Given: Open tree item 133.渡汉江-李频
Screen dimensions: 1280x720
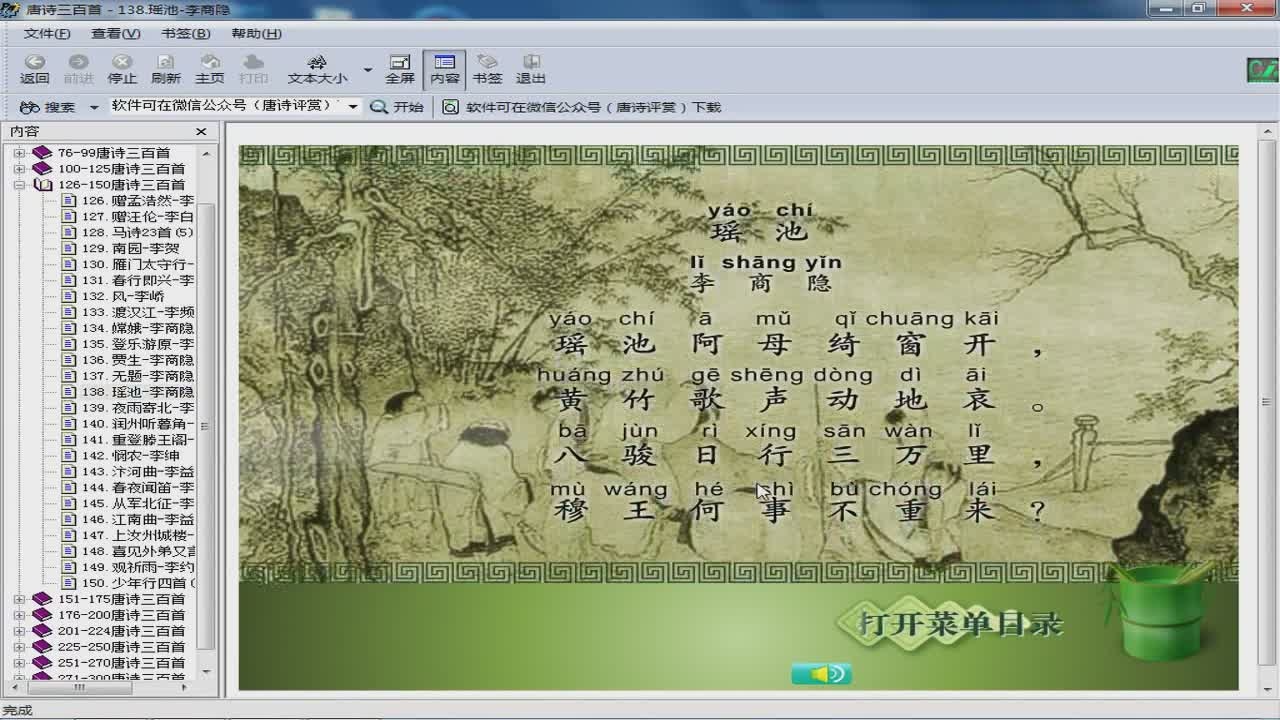Looking at the screenshot, I should (x=138, y=313).
